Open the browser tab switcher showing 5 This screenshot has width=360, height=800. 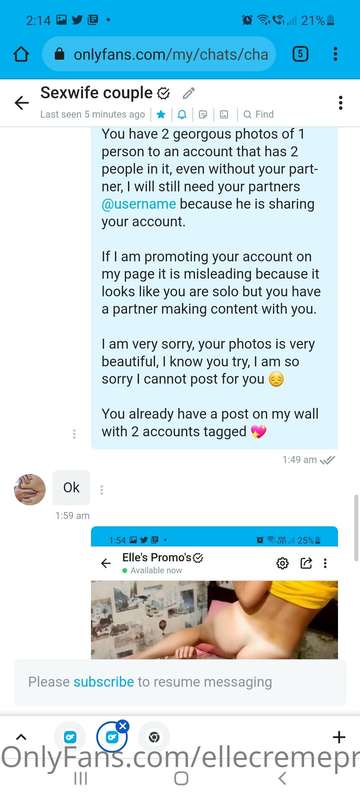coord(300,54)
